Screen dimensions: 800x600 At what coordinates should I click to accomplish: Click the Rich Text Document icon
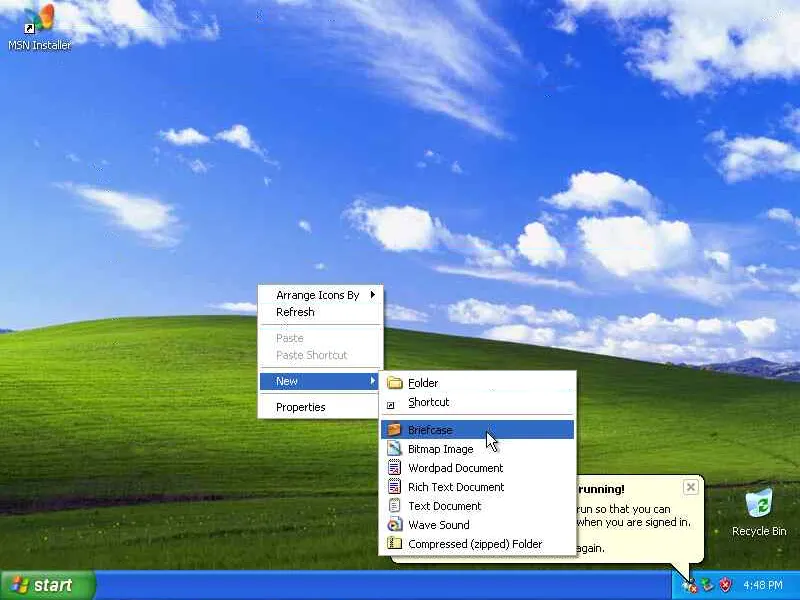[x=394, y=486]
